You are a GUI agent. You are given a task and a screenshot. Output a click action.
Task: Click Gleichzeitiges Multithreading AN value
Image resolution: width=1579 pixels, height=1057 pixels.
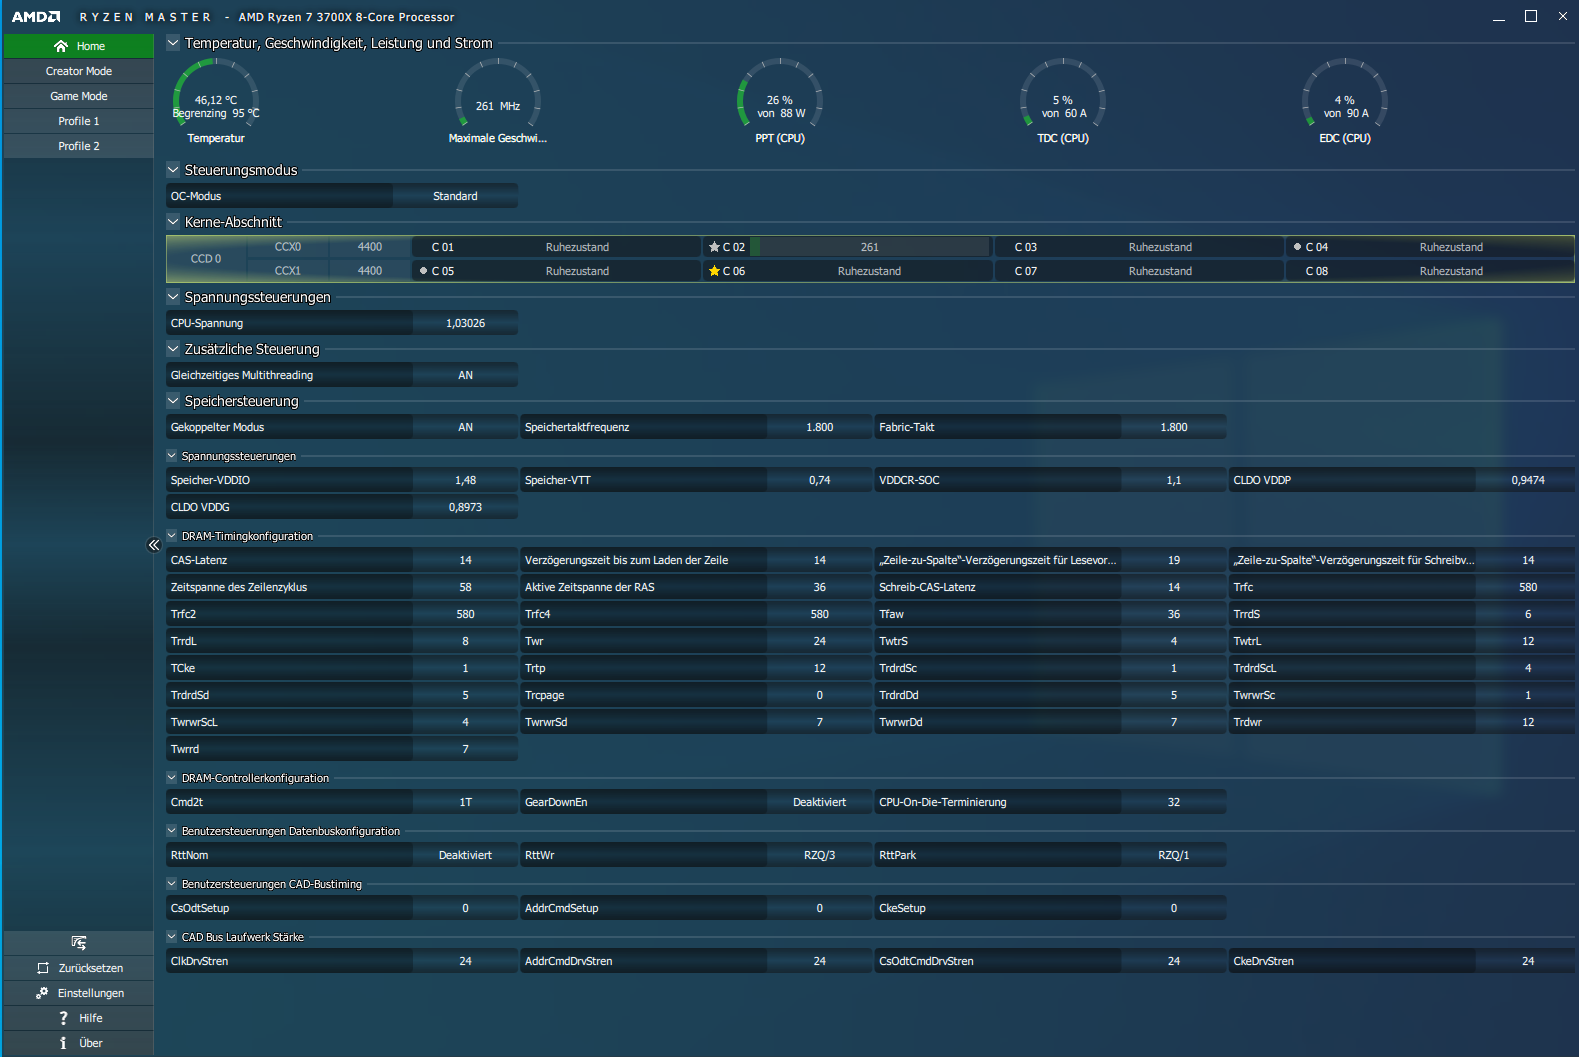(465, 375)
